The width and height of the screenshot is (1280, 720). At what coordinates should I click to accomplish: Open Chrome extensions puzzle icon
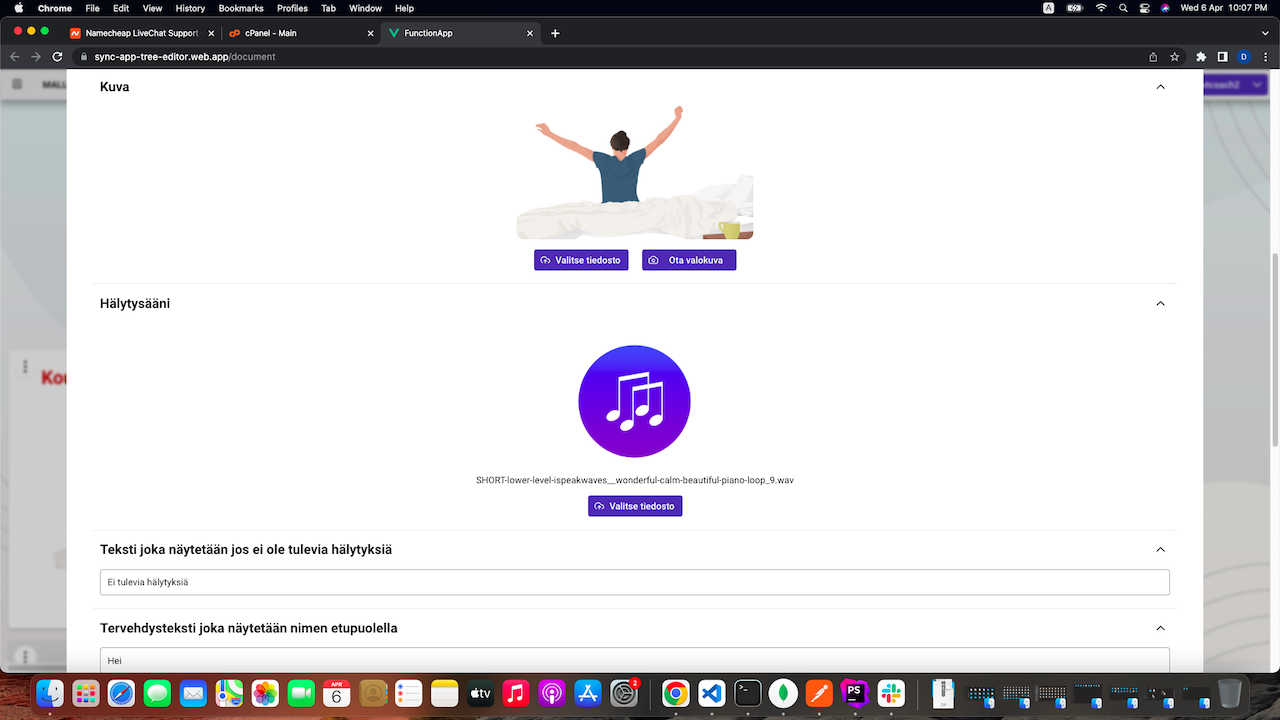click(1200, 57)
